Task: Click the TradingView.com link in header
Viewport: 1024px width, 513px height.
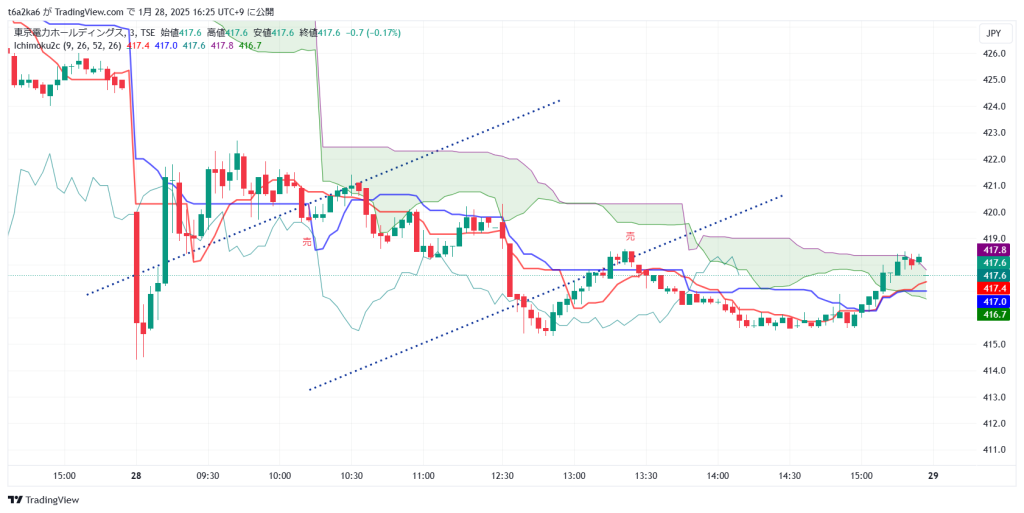Action: coord(91,12)
